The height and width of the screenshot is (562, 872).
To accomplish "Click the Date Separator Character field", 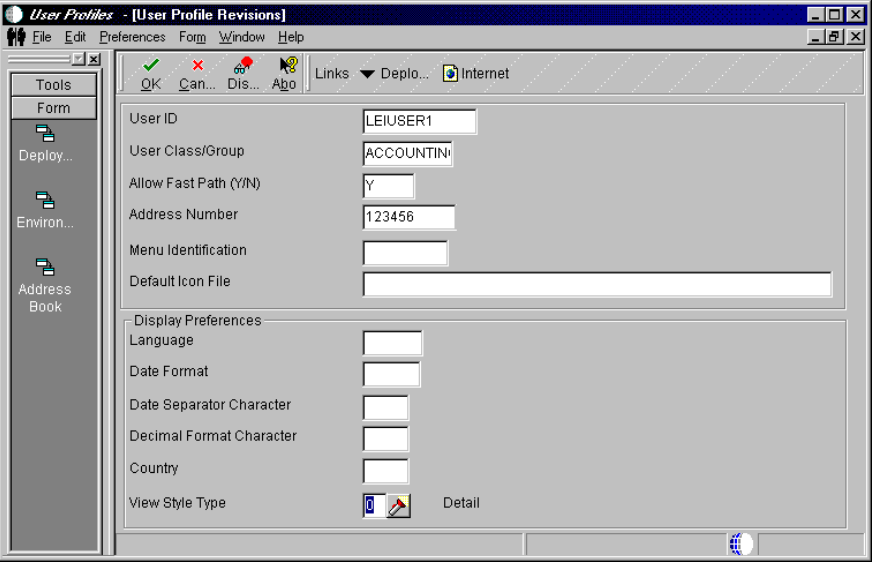I will (385, 407).
